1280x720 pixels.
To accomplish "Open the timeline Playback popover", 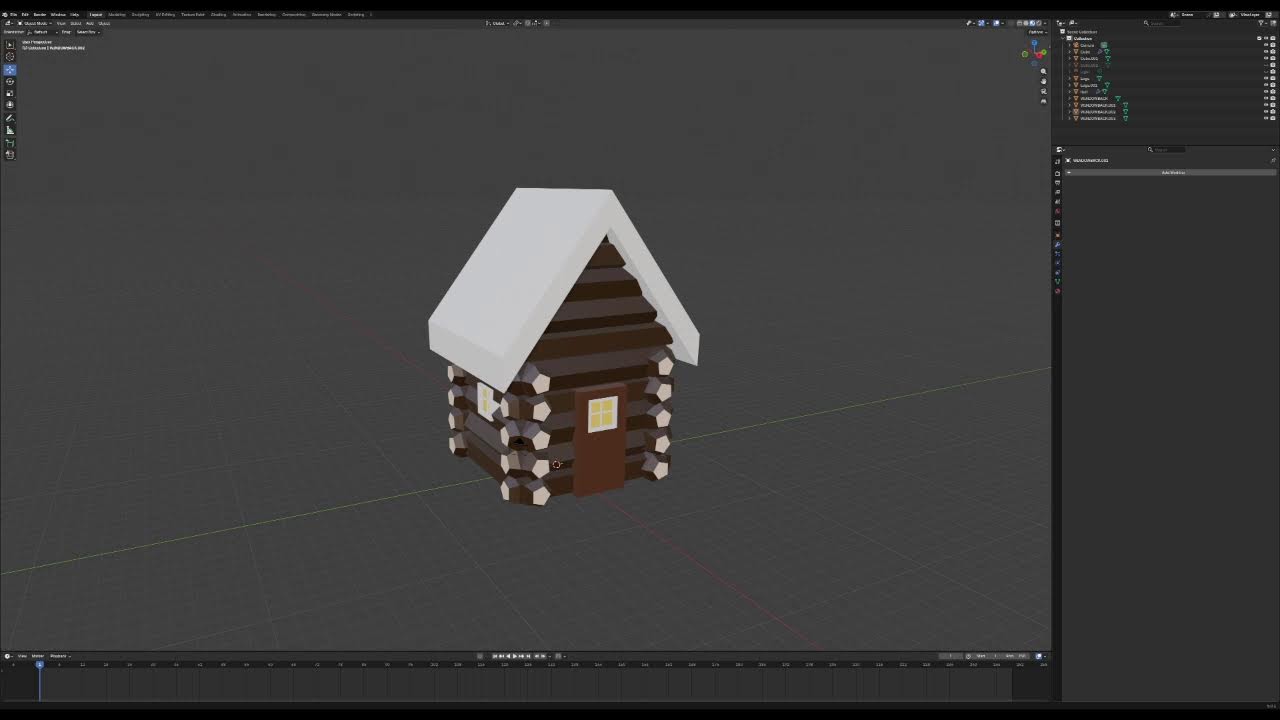I will click(60, 656).
